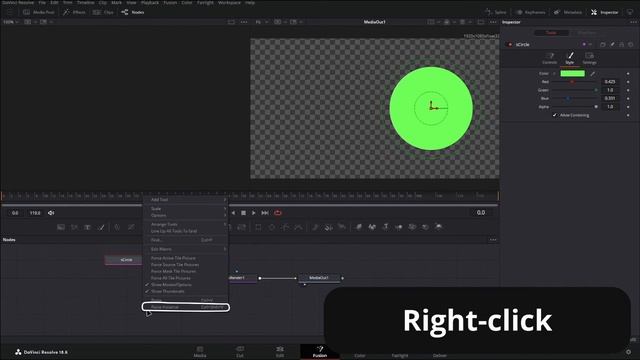This screenshot has width=640, height=360.
Task: Add a Background tool from toolbar
Action: click(61, 227)
